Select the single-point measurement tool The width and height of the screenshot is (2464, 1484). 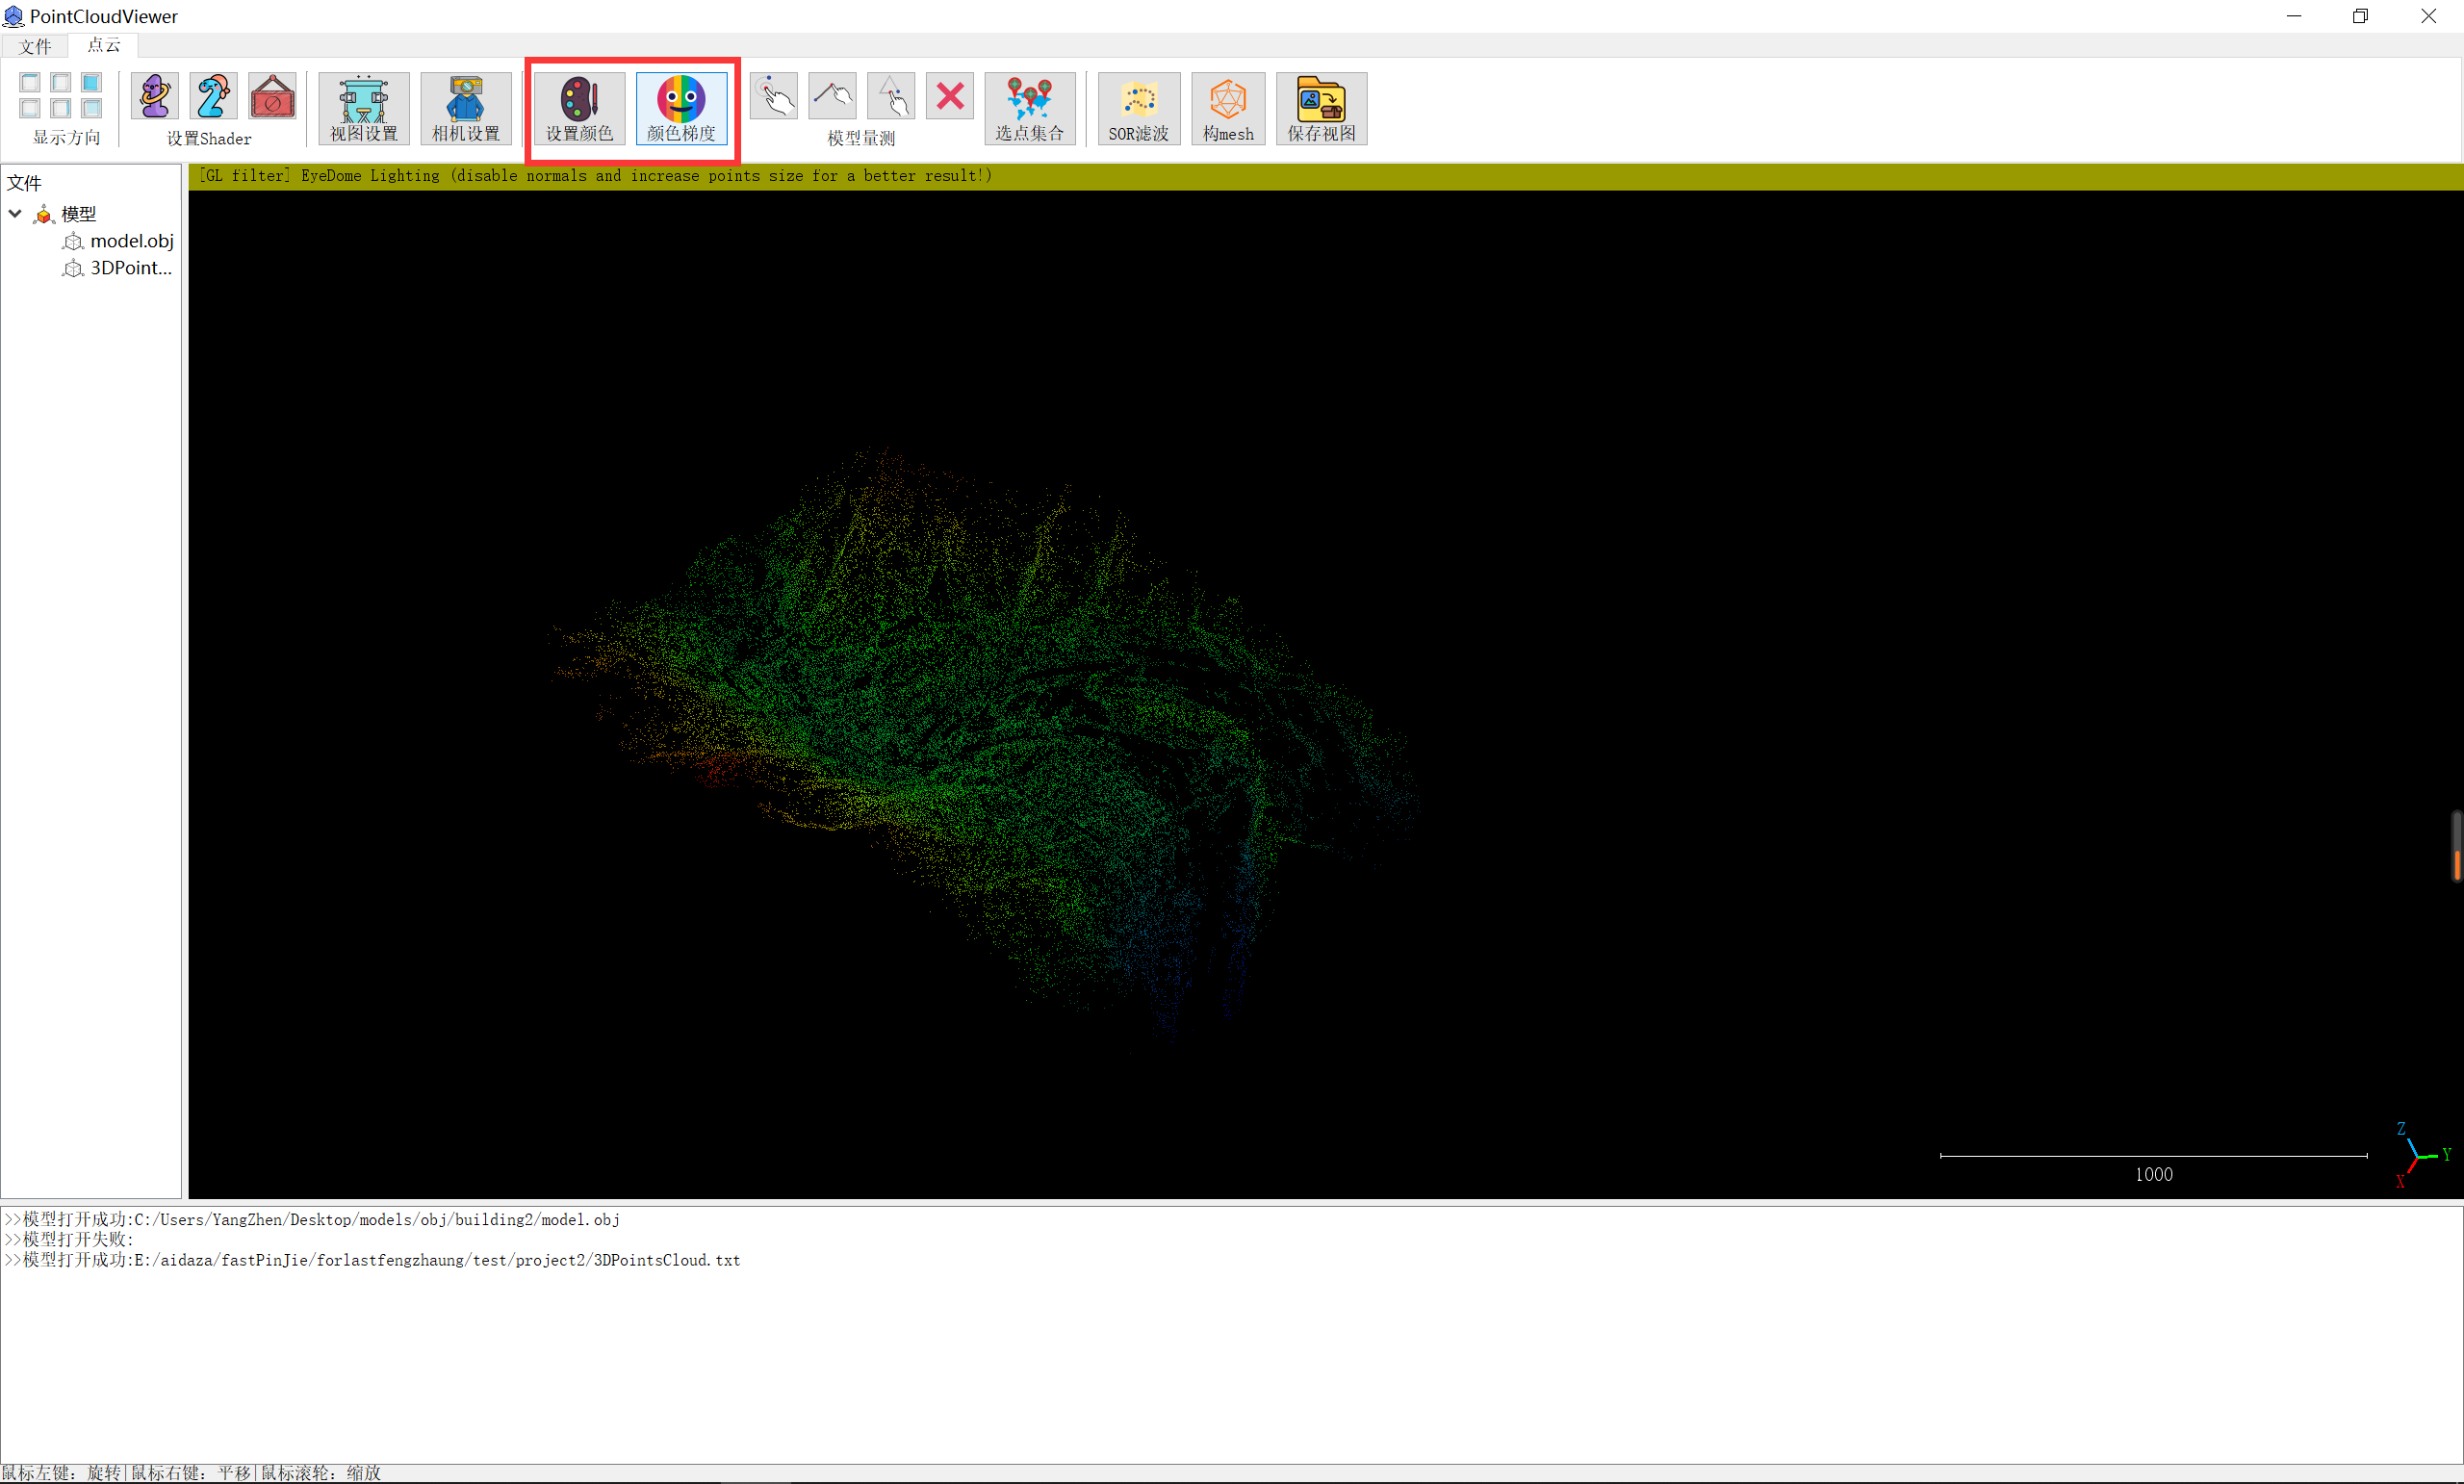(x=774, y=96)
